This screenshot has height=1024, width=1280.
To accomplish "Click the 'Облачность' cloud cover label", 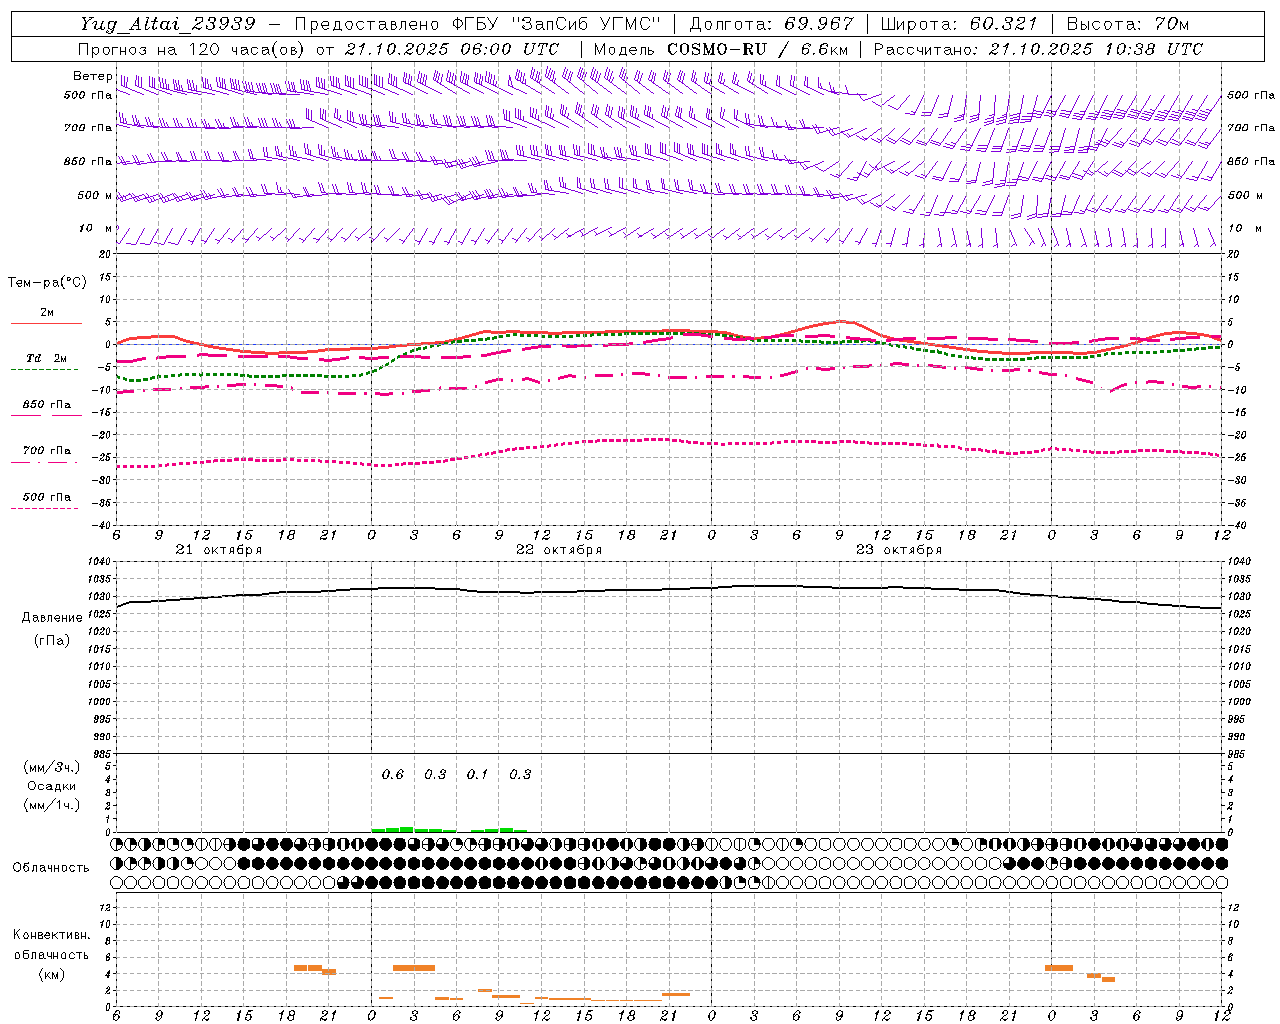I will (x=51, y=868).
